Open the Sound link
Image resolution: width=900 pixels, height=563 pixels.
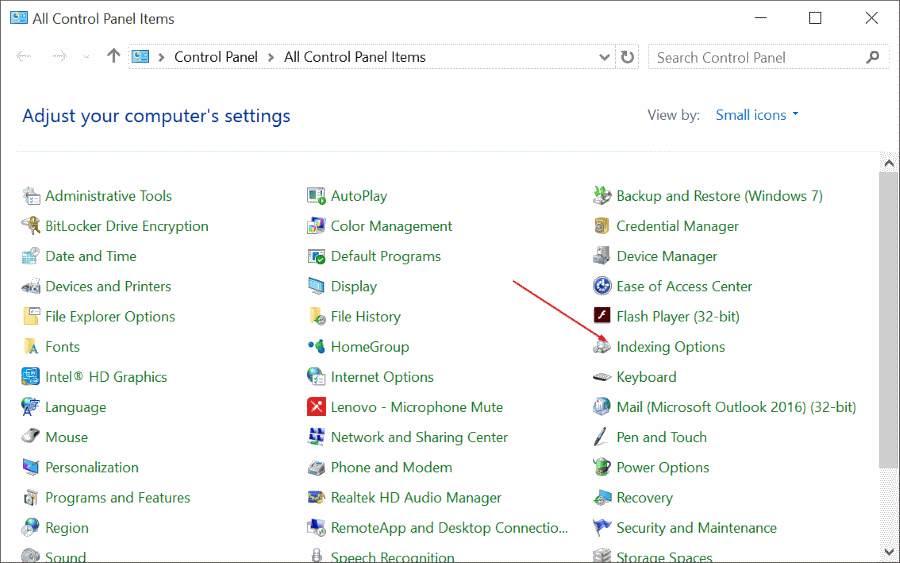(65, 557)
